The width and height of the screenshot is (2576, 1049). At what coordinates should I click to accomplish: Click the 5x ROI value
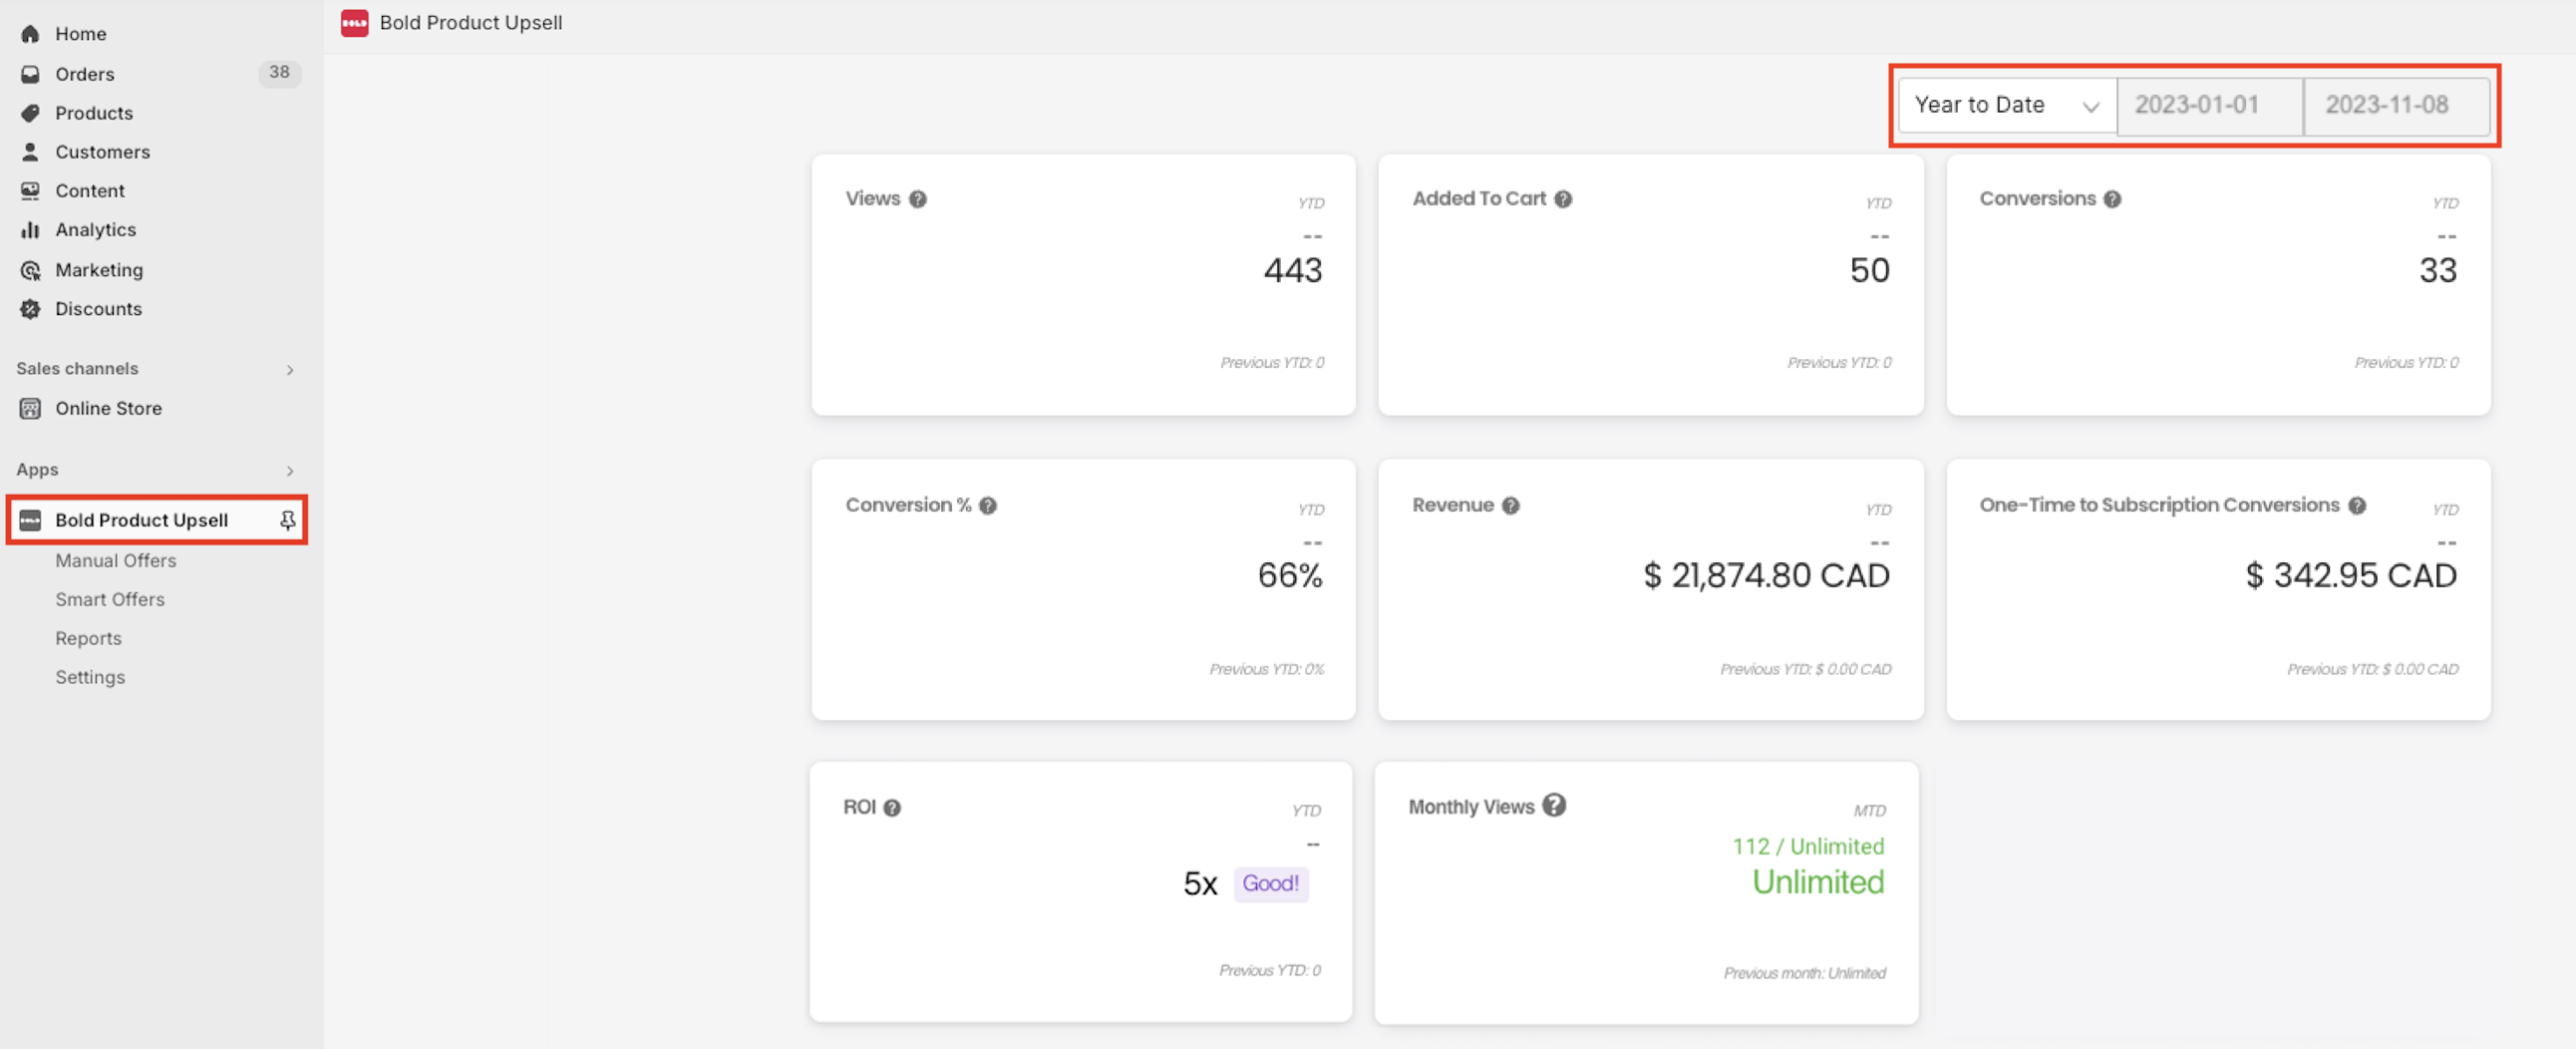[x=1200, y=884]
